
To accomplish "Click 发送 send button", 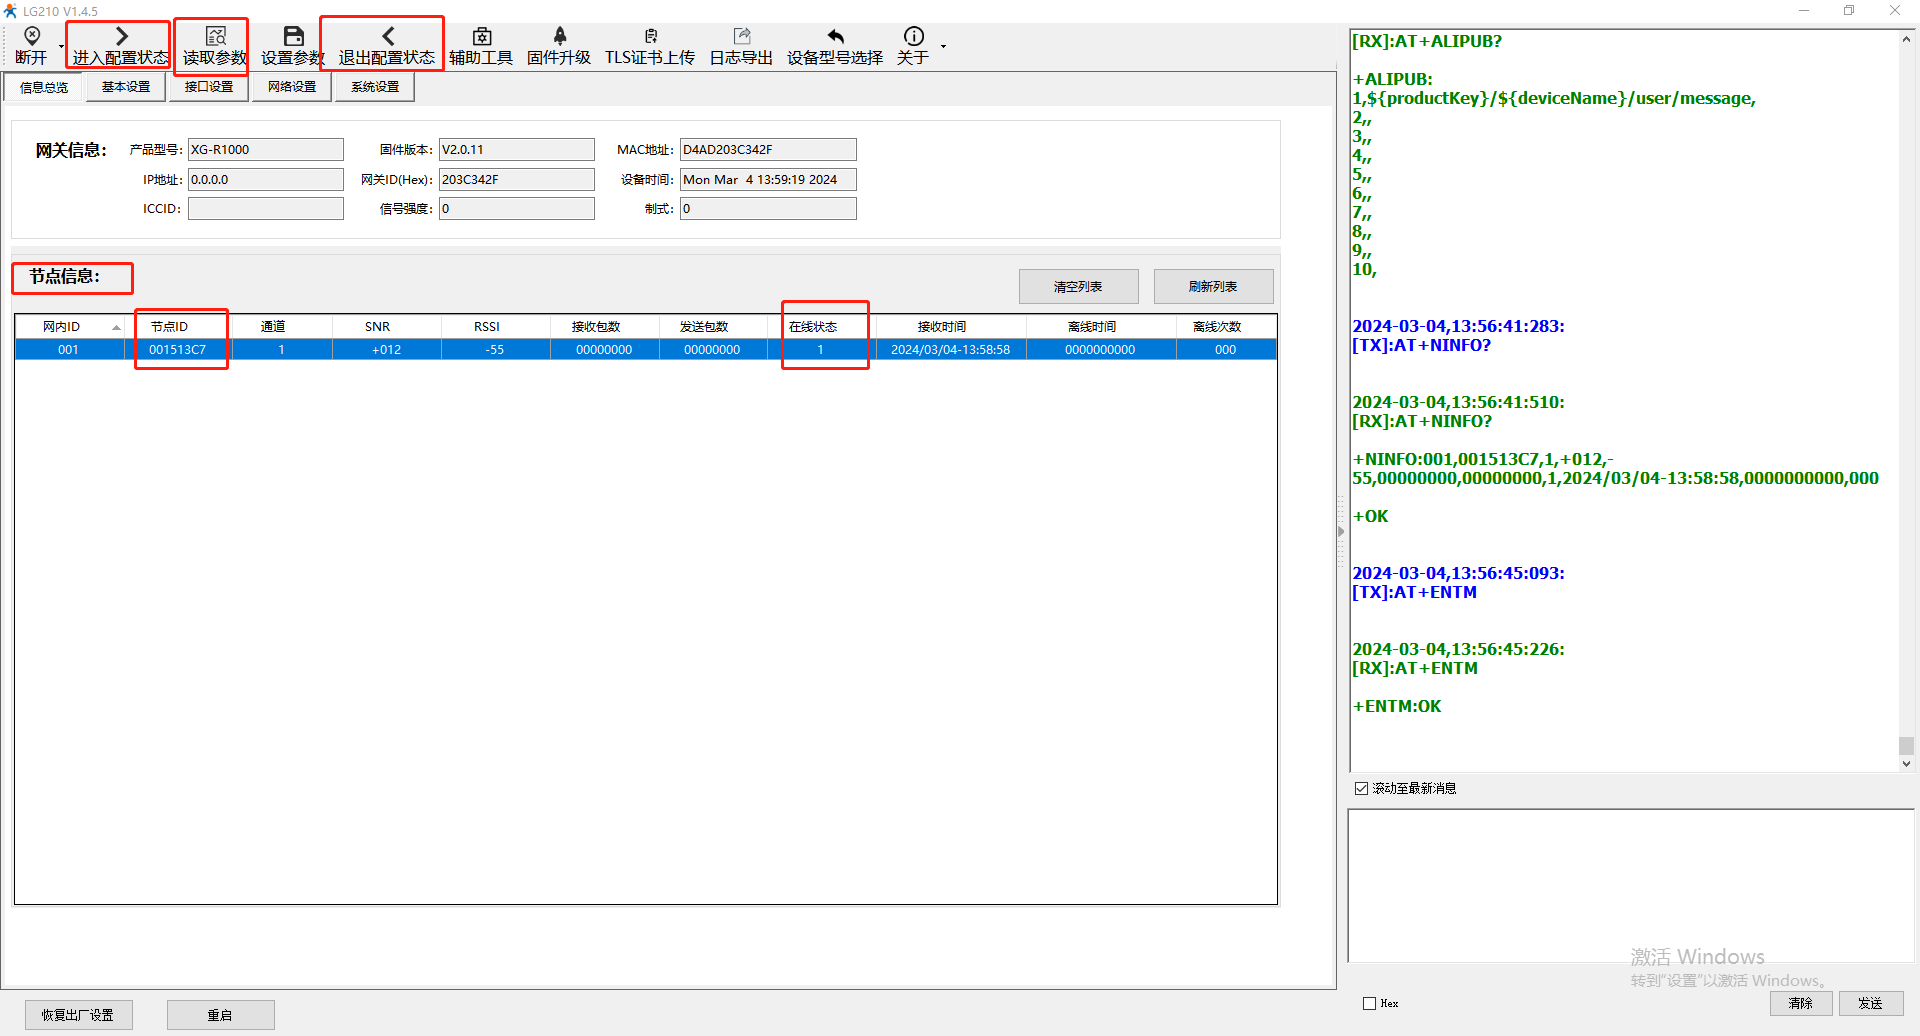I will (1870, 1003).
